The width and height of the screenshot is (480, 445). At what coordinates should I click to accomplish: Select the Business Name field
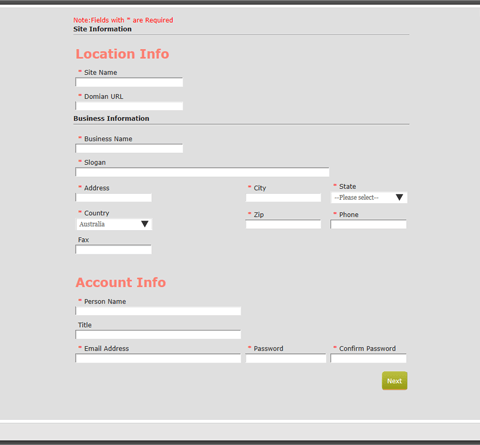[x=129, y=148]
